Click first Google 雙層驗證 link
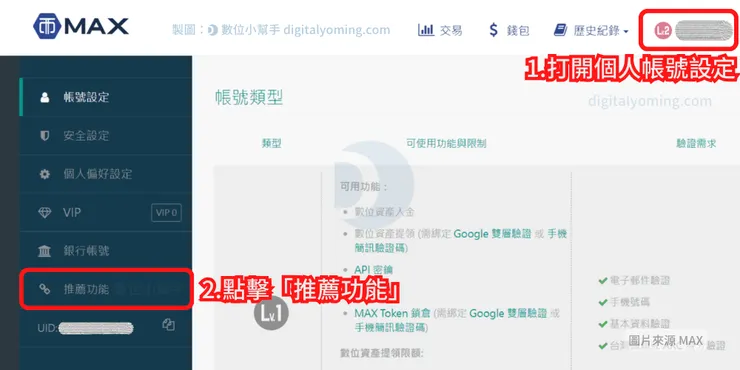This screenshot has width=740, height=370. [492, 234]
